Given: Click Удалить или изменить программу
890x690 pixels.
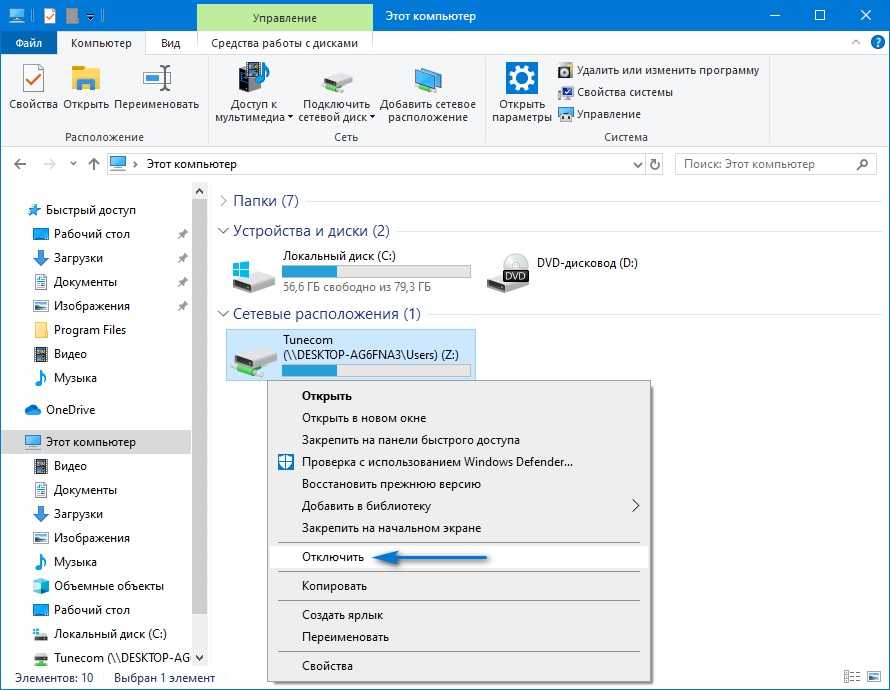Looking at the screenshot, I should [x=667, y=70].
